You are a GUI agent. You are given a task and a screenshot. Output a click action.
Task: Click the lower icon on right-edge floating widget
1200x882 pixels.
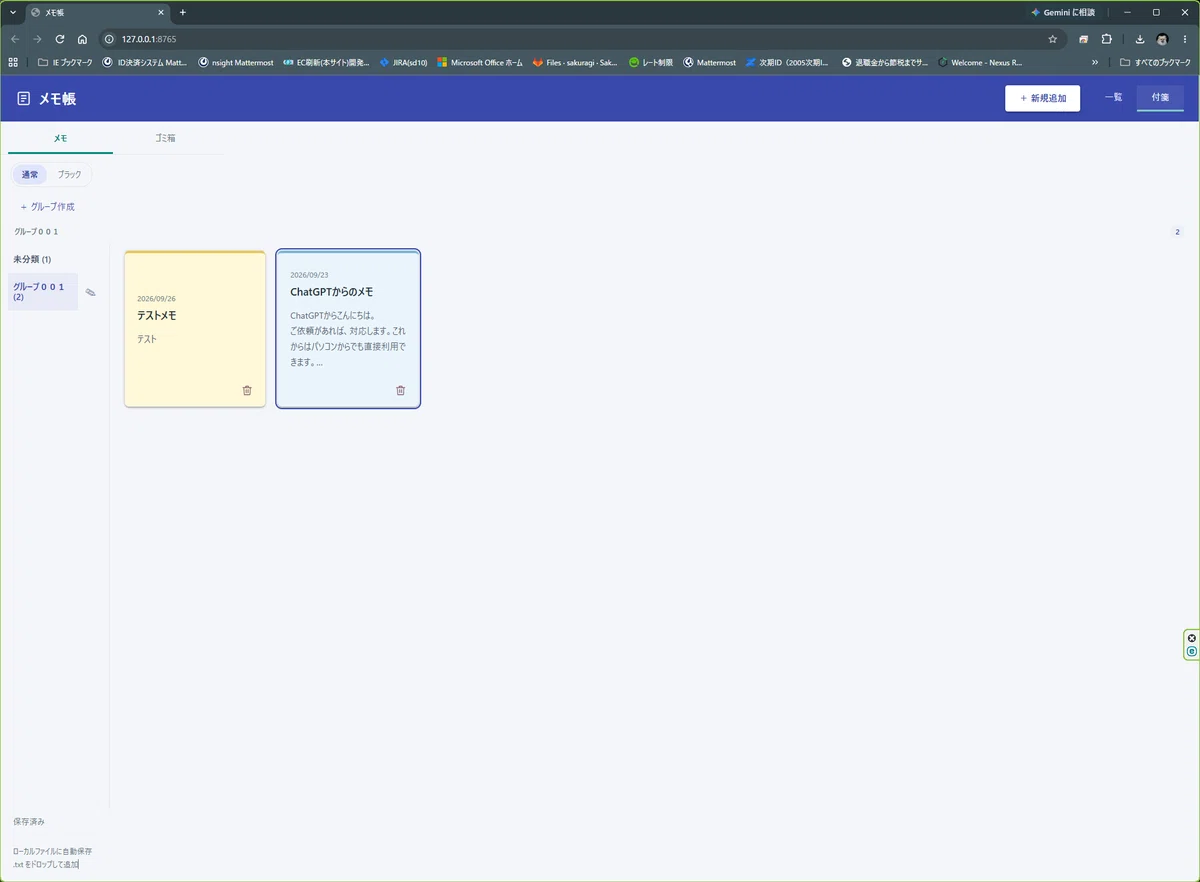point(1192,651)
